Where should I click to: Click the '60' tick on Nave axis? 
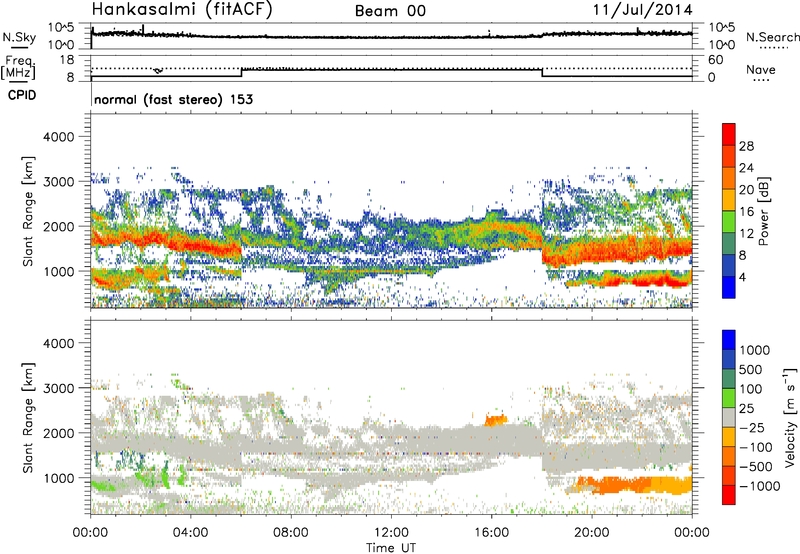(715, 60)
